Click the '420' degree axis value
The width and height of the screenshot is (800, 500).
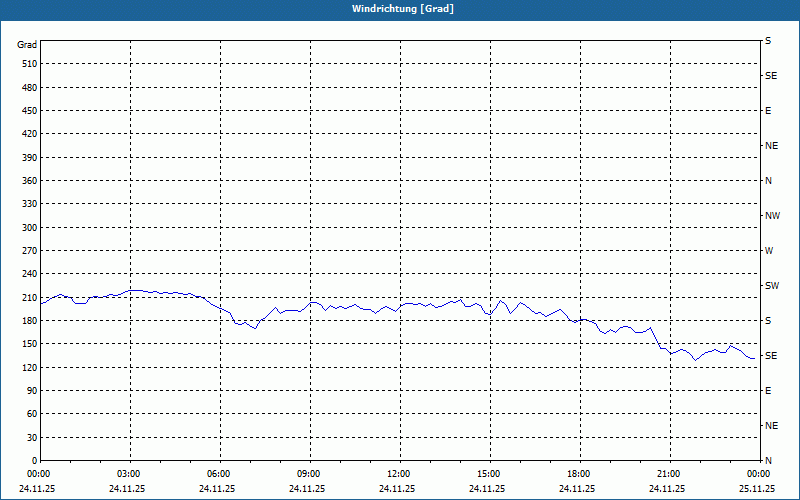(x=30, y=134)
